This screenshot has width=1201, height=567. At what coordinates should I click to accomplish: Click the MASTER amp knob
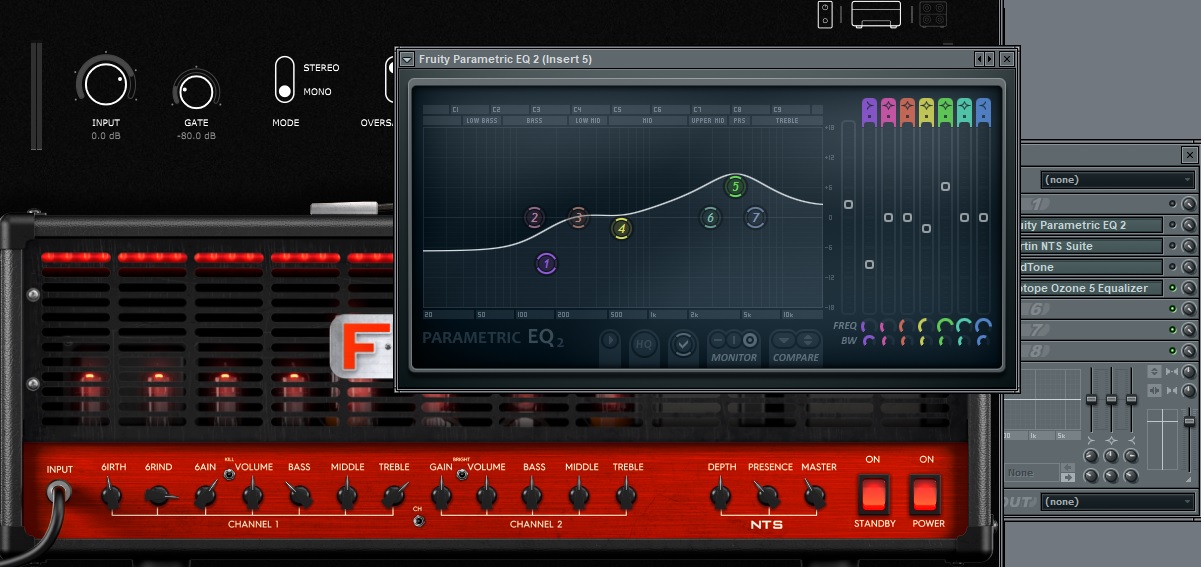[815, 494]
